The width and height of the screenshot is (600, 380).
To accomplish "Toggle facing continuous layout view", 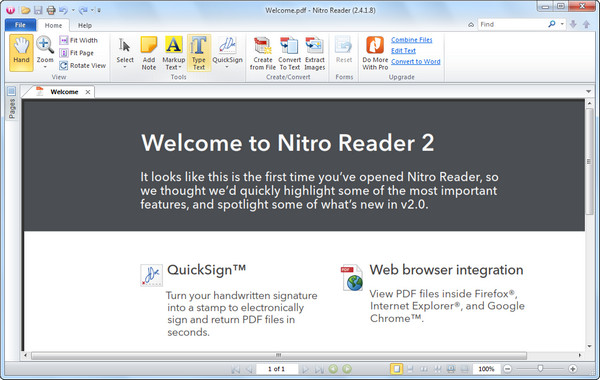I will pos(437,369).
